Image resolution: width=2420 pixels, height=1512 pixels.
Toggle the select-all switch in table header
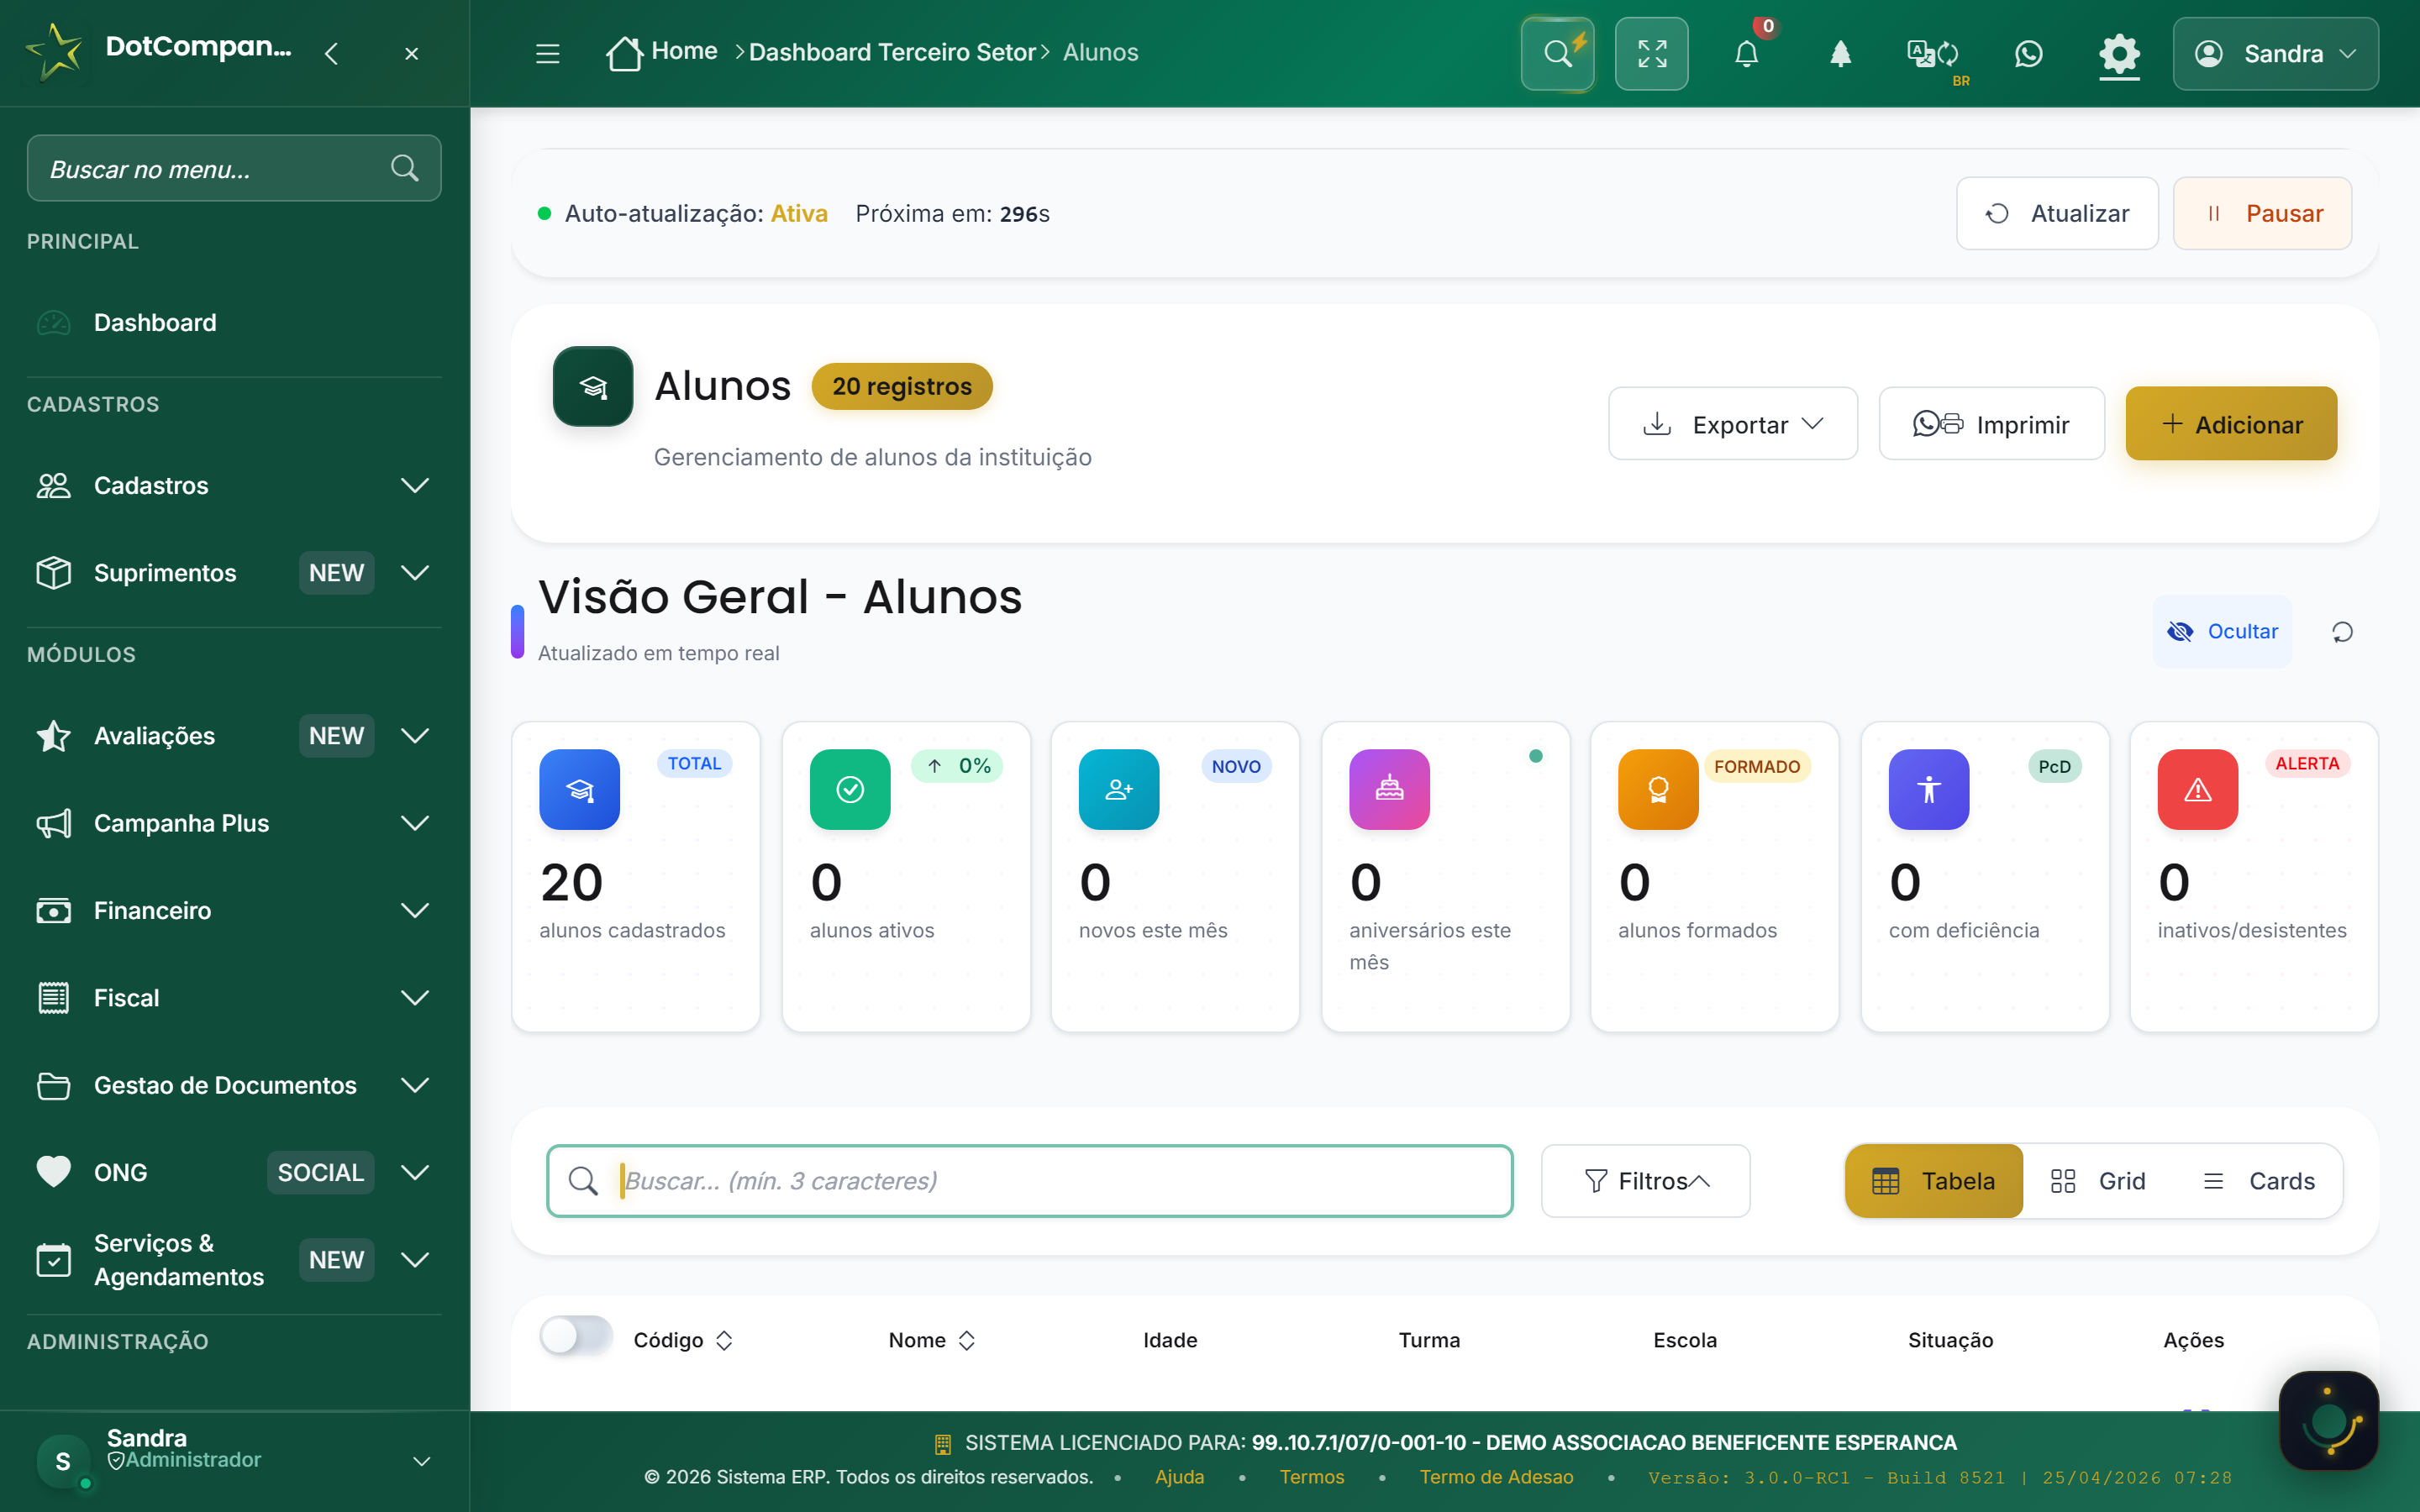575,1335
